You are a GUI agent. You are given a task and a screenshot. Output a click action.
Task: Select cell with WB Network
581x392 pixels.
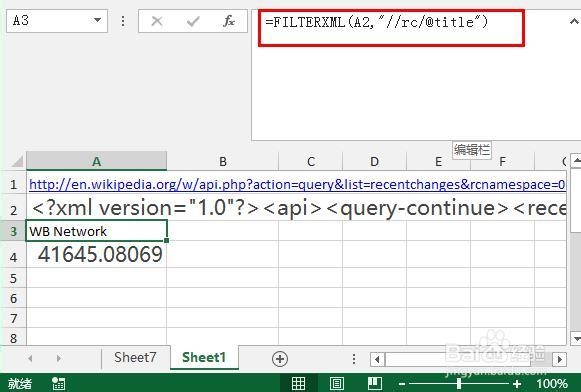click(x=96, y=231)
